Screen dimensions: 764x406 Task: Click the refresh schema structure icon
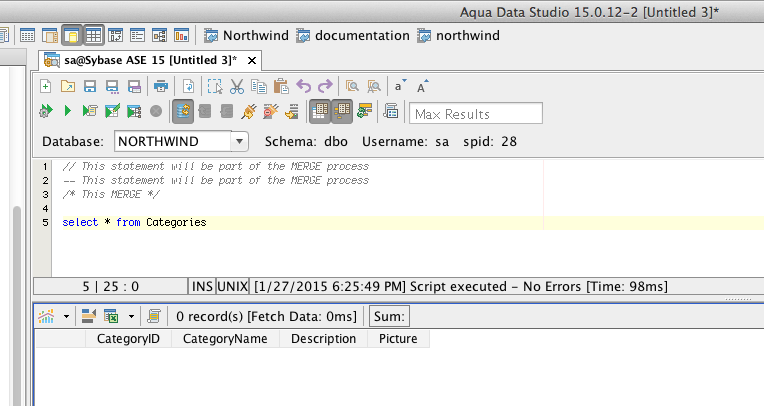point(364,111)
